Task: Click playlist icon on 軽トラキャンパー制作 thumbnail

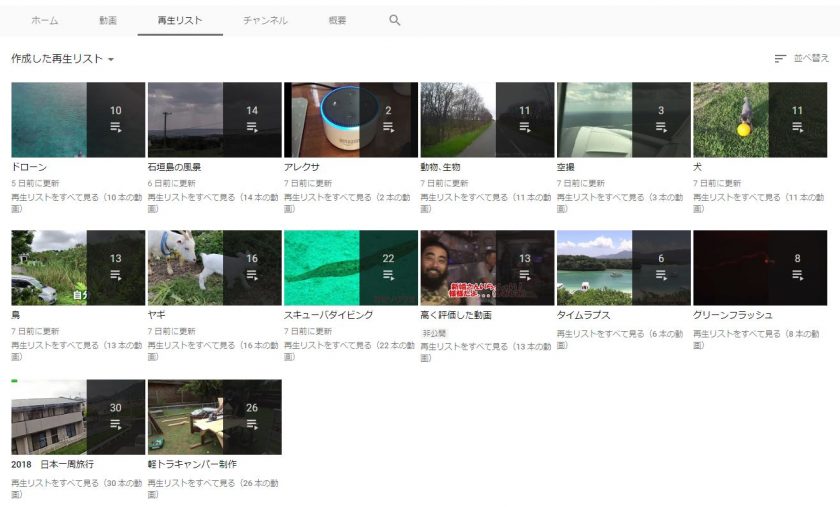Action: pyautogui.click(x=252, y=424)
